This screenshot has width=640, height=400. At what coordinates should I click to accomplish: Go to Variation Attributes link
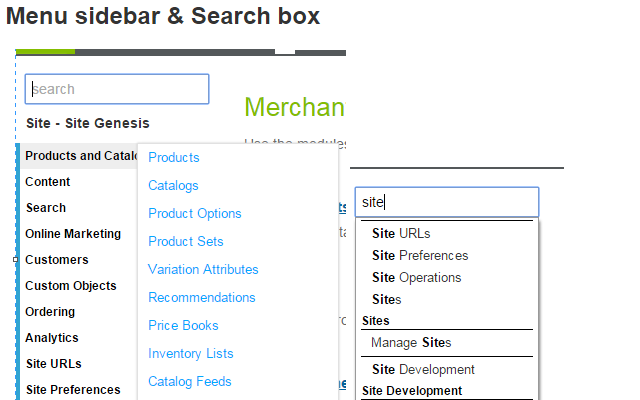203,269
